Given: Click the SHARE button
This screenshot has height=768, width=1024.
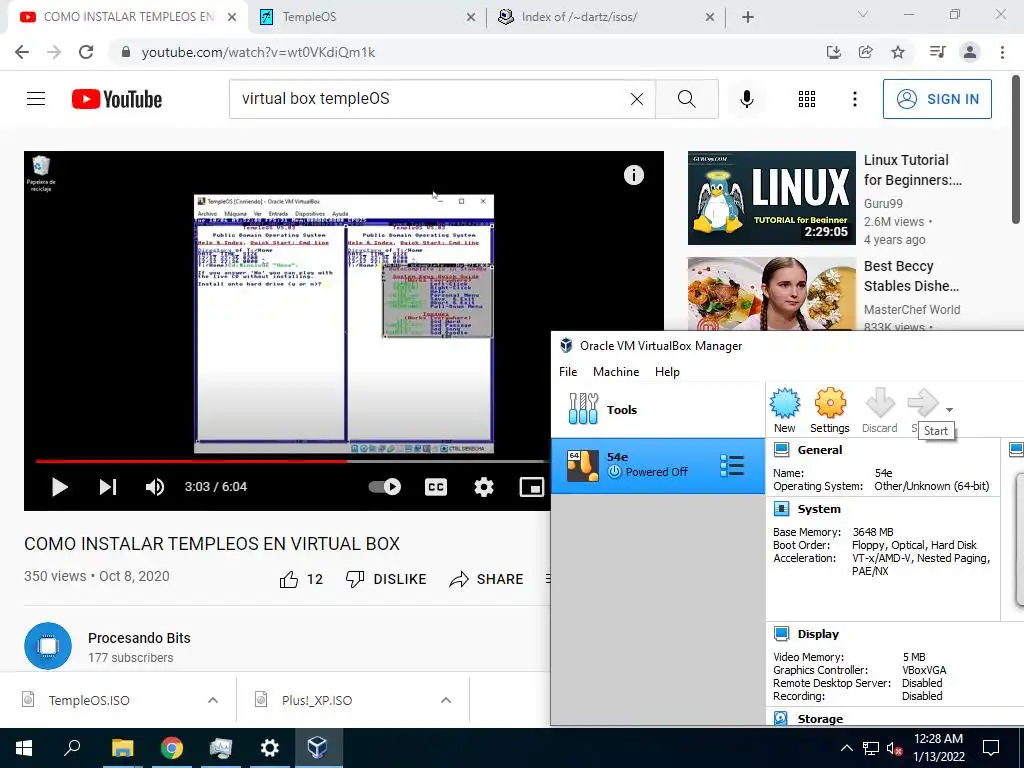Looking at the screenshot, I should tap(487, 579).
